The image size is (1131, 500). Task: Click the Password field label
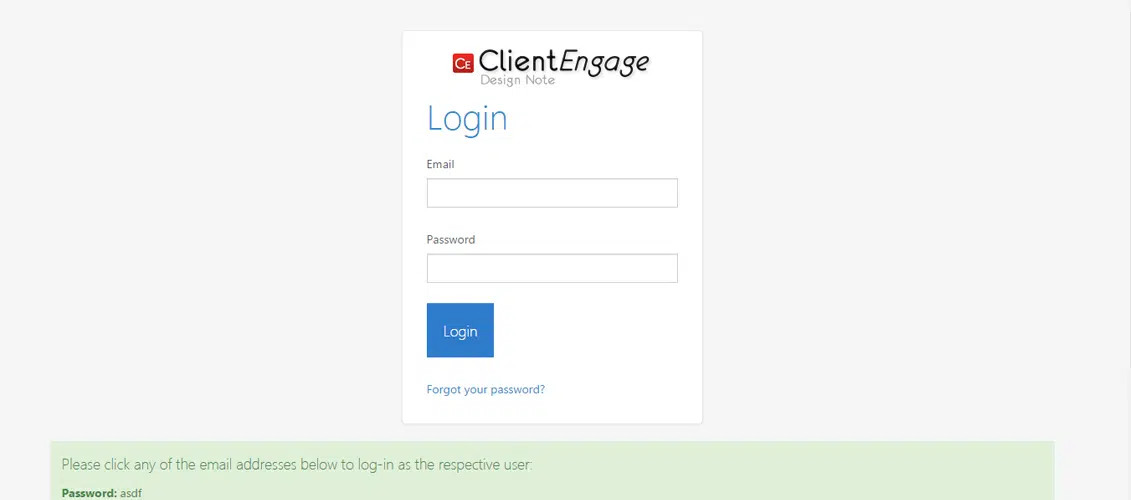451,240
